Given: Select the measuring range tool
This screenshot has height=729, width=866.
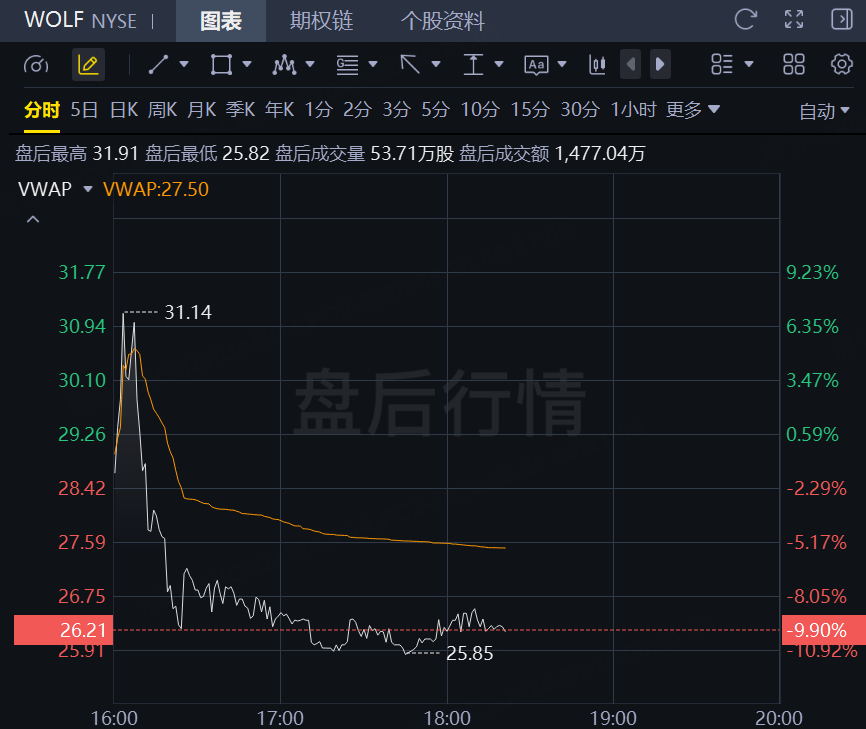Looking at the screenshot, I should tap(473, 65).
